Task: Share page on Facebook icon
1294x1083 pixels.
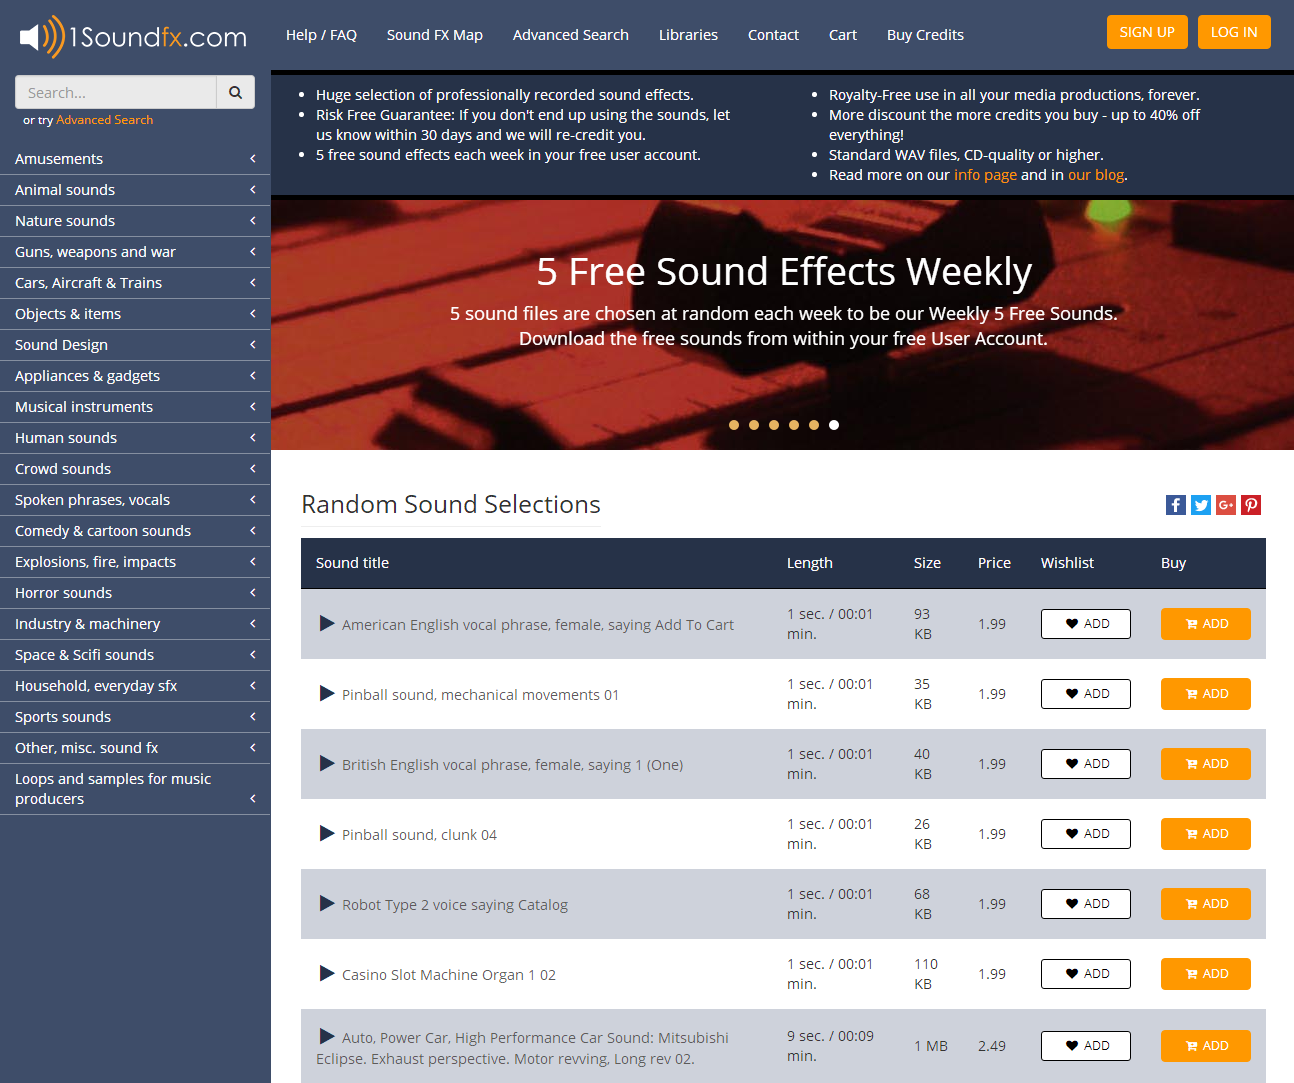Action: [x=1176, y=505]
